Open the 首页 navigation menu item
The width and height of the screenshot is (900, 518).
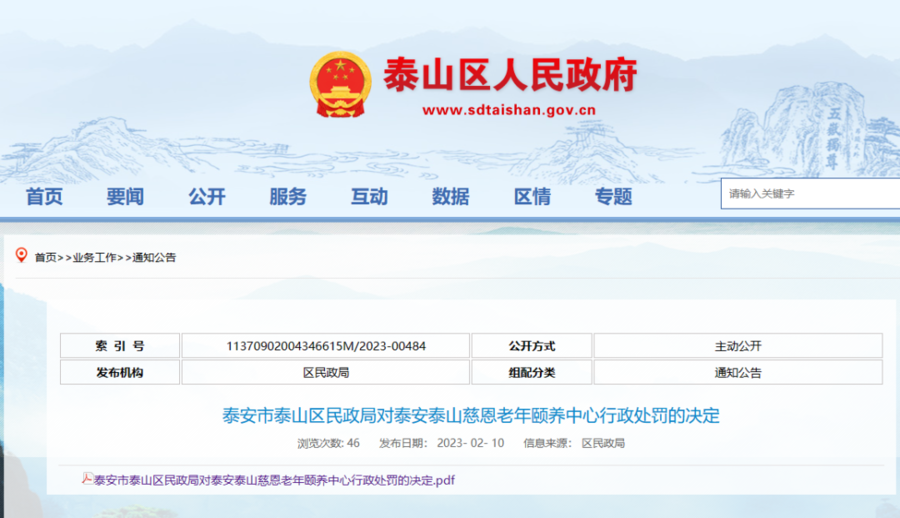click(44, 197)
